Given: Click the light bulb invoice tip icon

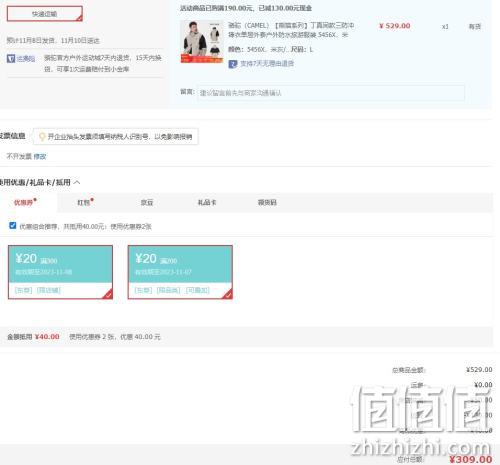Looking at the screenshot, I should point(42,137).
